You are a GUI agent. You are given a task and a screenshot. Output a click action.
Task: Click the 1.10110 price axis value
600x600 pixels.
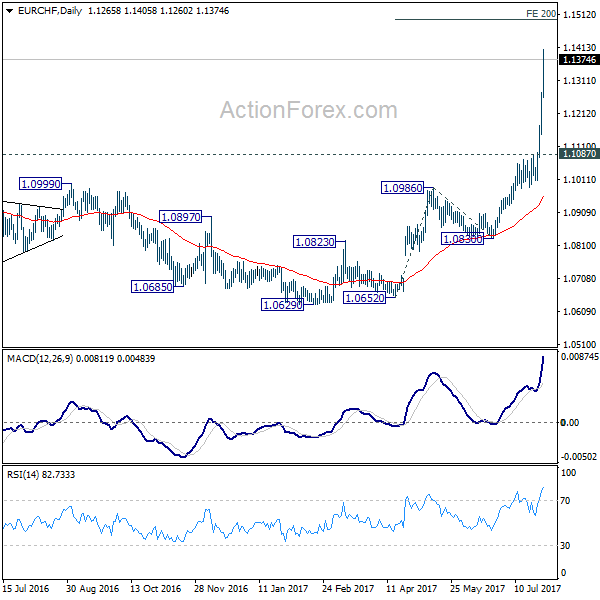[x=579, y=179]
